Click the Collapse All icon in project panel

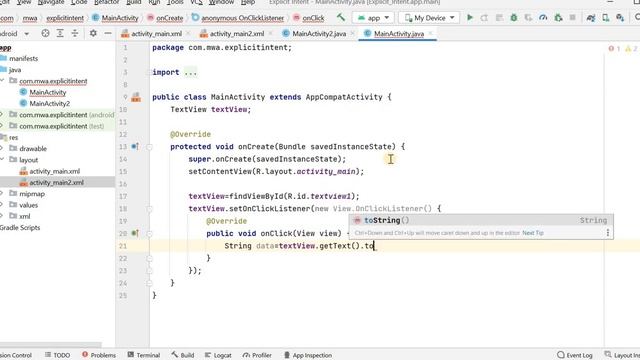click(x=75, y=33)
